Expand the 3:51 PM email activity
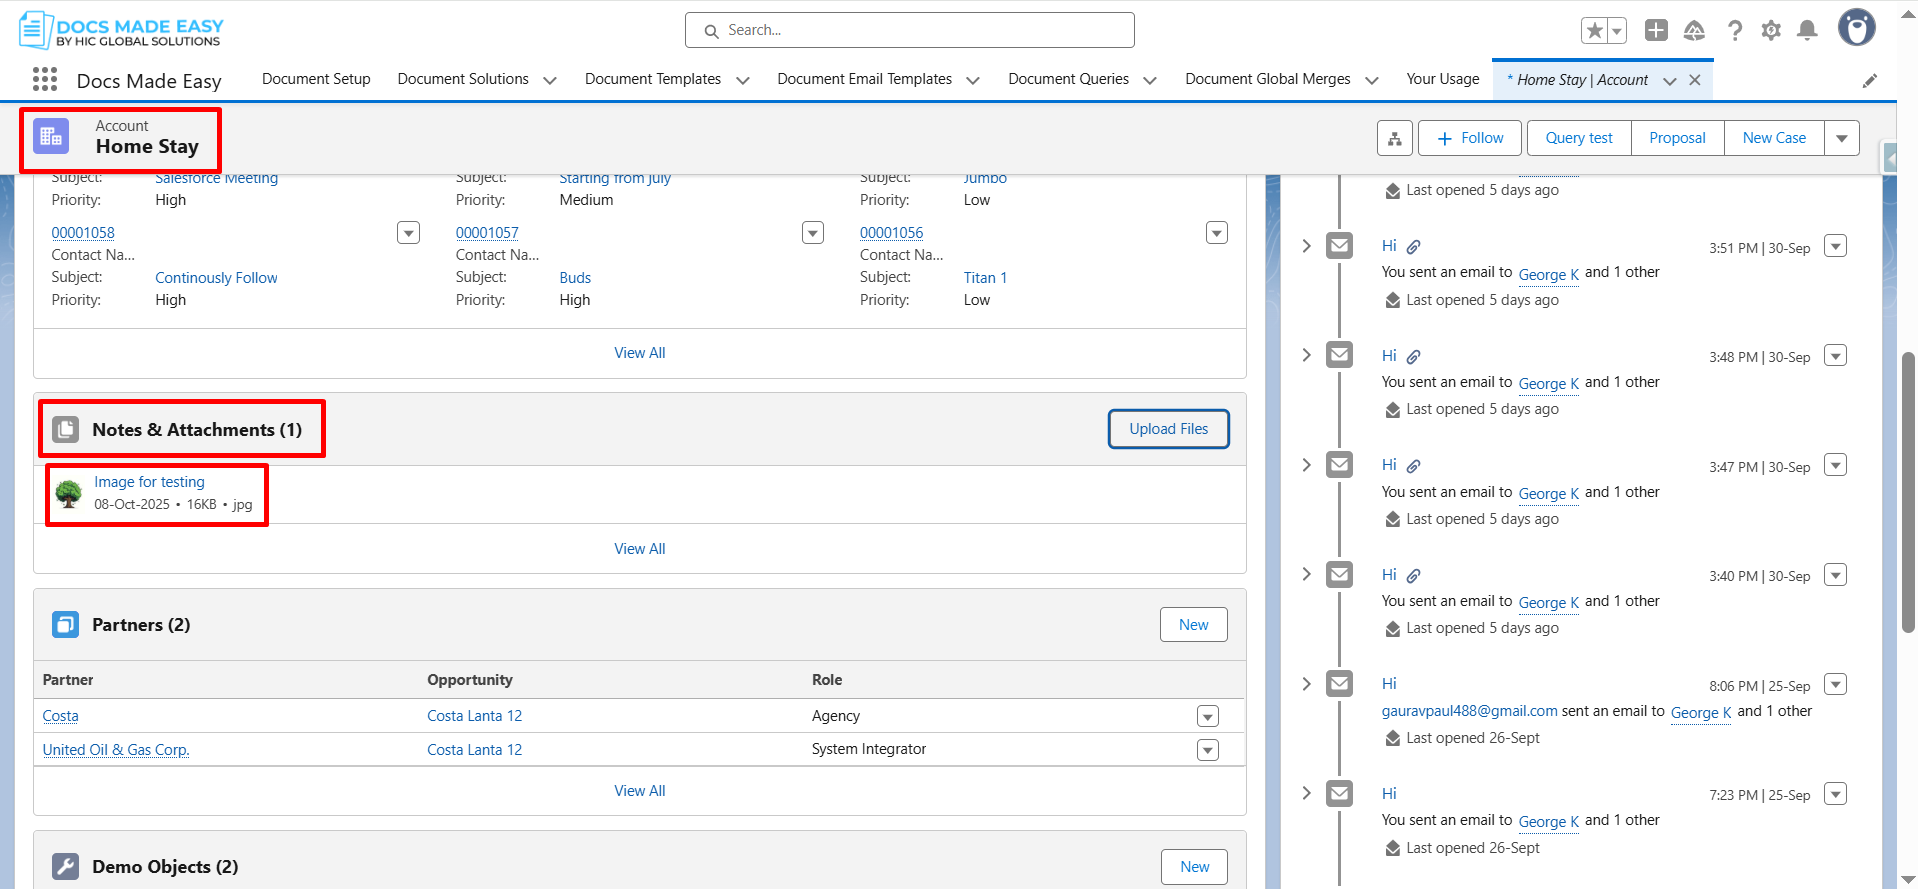 [1306, 246]
